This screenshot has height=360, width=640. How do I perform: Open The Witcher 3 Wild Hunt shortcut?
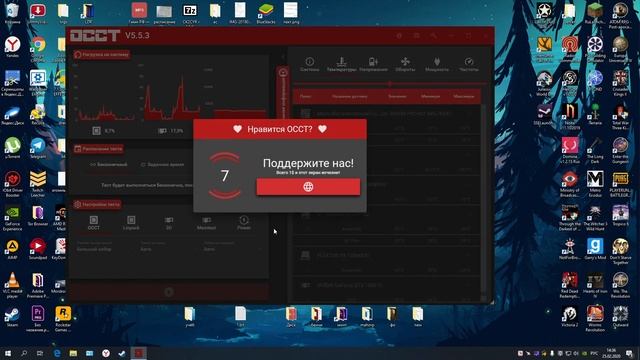(595, 218)
